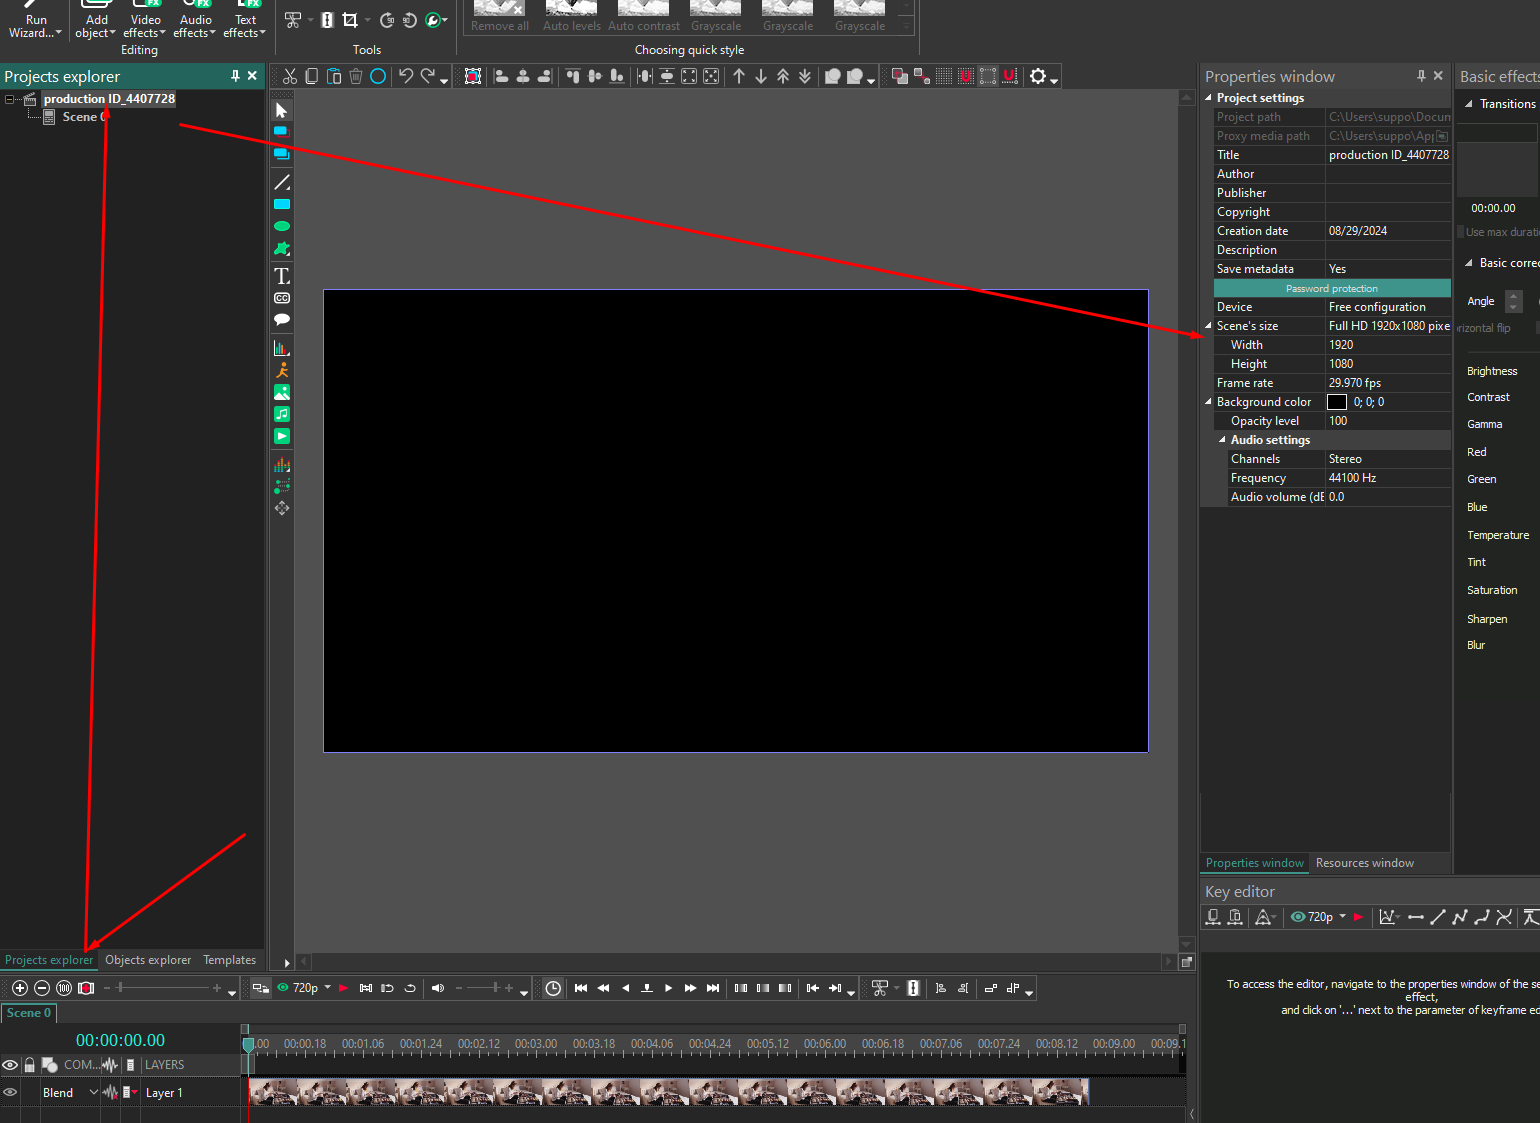Toggle the eye icon in layers header
1540x1123 pixels.
(10, 1065)
